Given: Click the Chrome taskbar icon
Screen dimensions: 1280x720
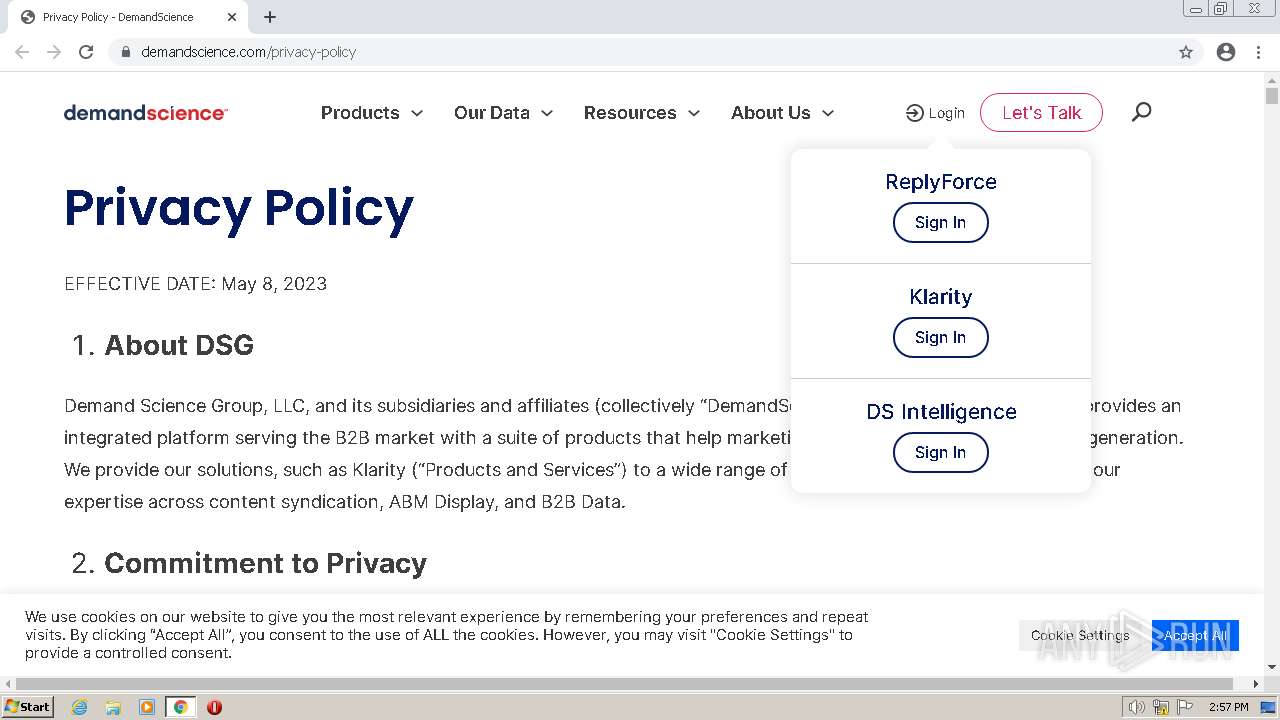Looking at the screenshot, I should [180, 707].
